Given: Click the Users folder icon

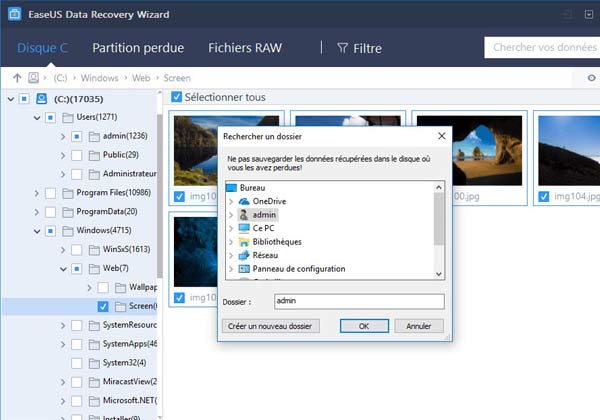Looking at the screenshot, I should (x=68, y=117).
